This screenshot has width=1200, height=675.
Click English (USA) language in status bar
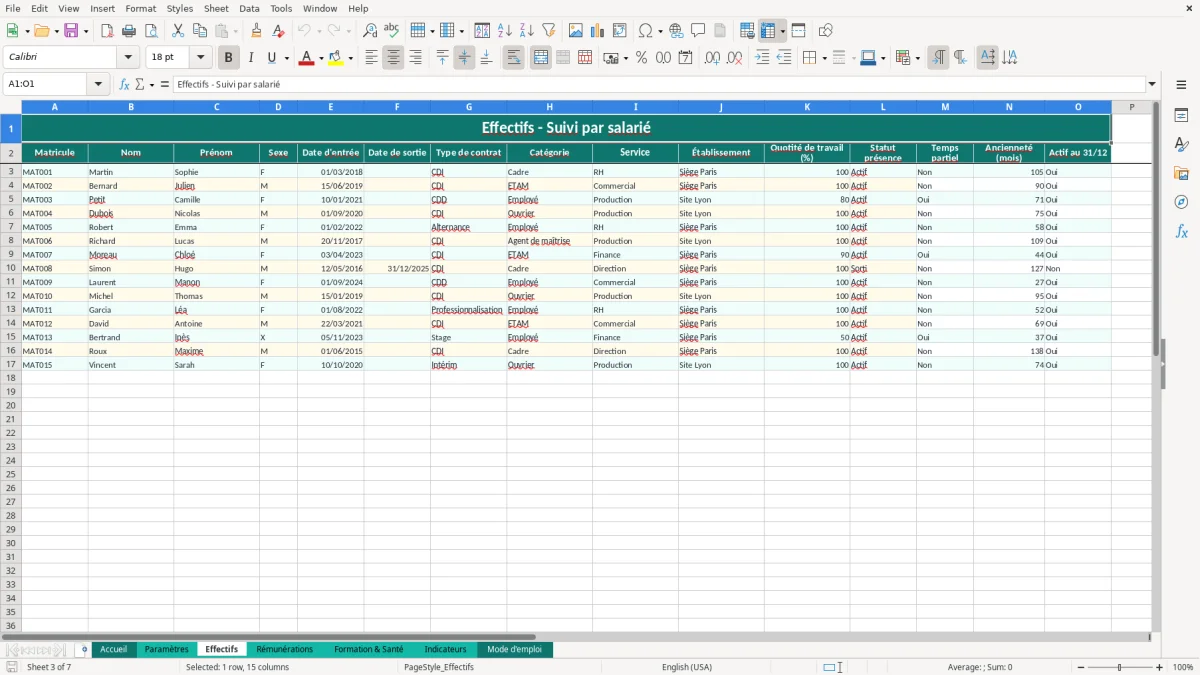click(x=687, y=667)
